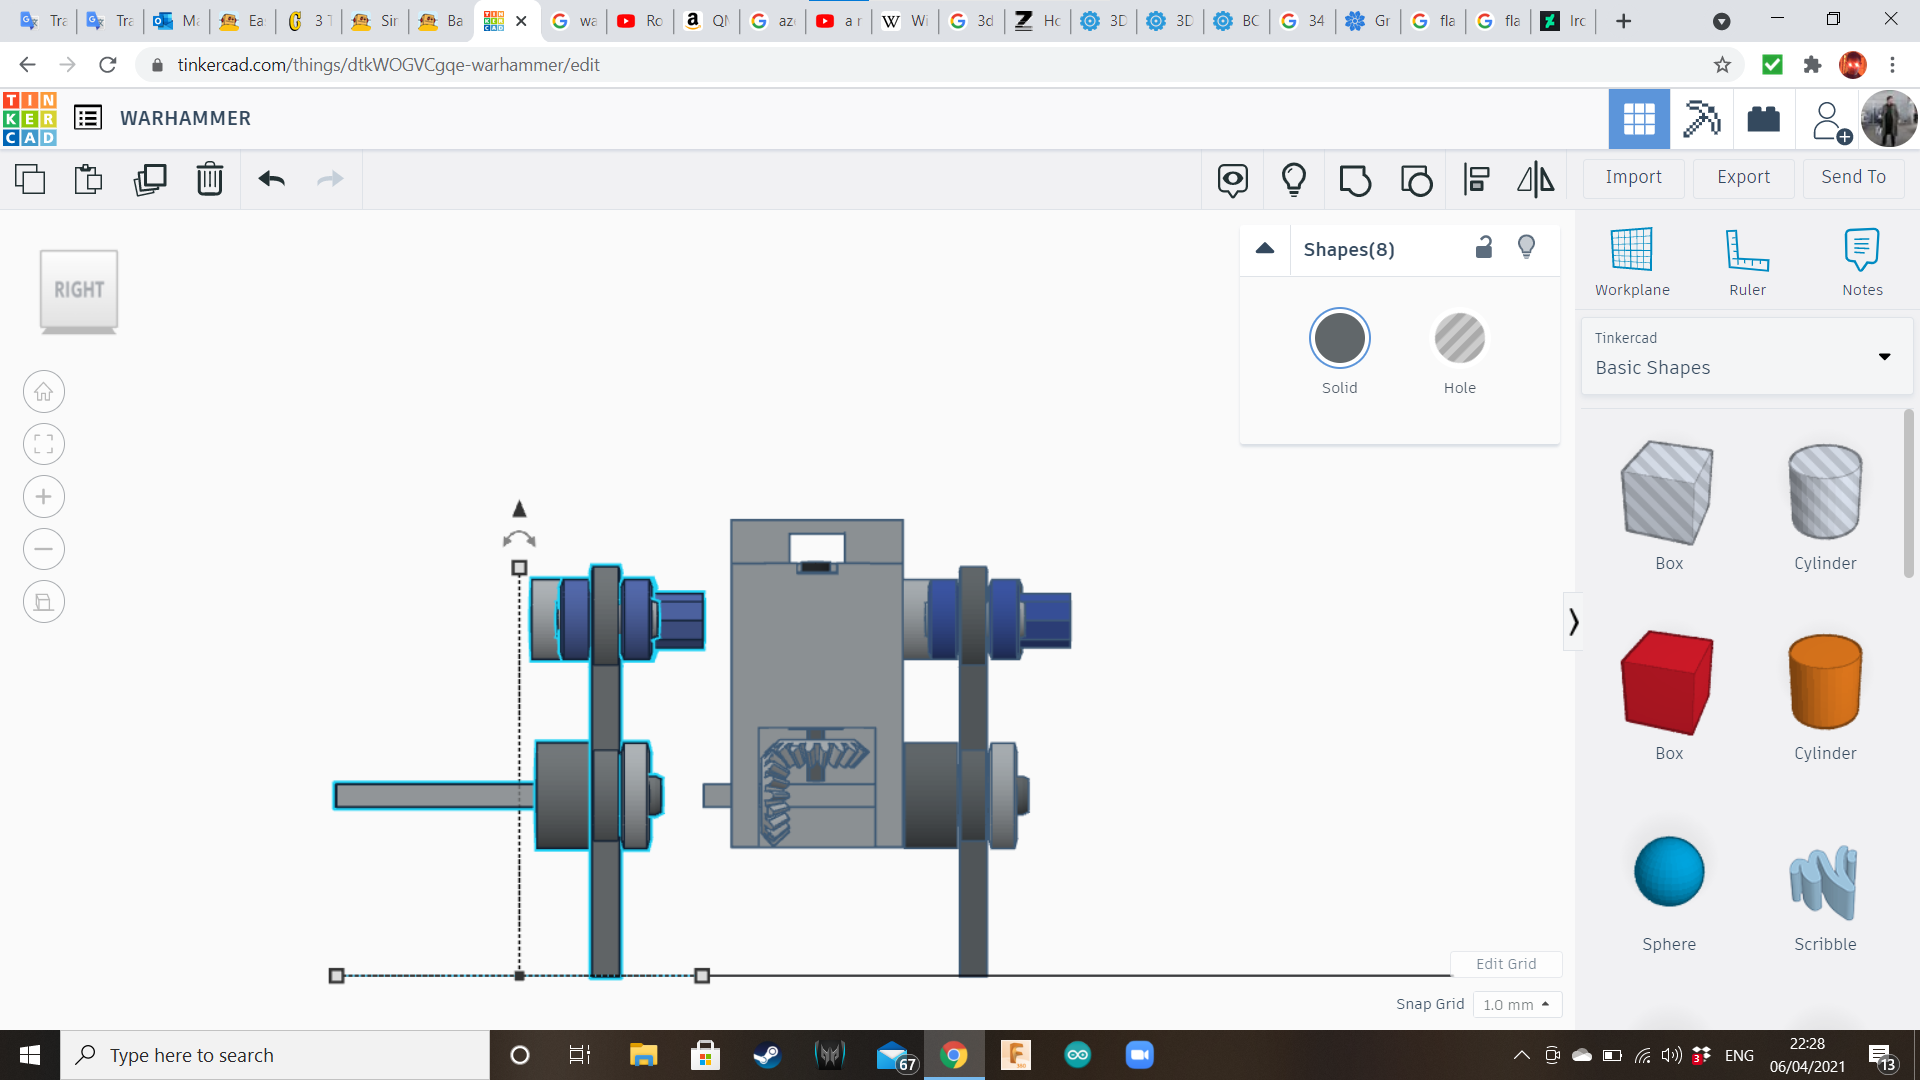
Task: Select the Align tool icon
Action: click(1476, 180)
